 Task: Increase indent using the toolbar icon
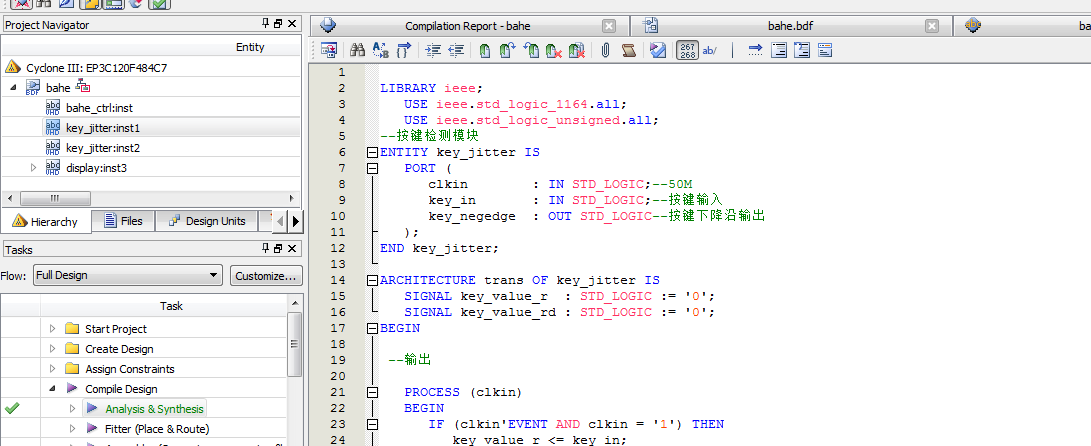tap(433, 50)
